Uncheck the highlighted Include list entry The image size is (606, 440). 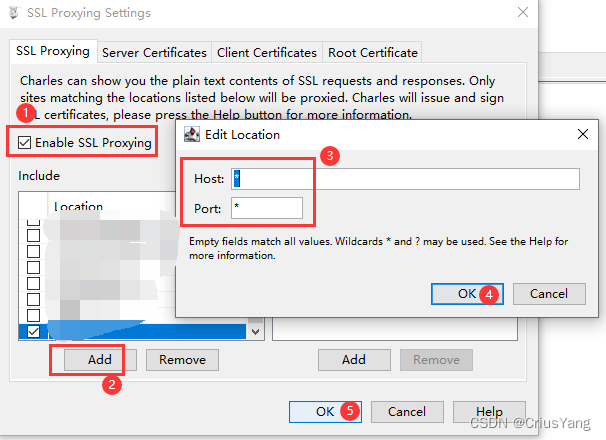coord(34,331)
